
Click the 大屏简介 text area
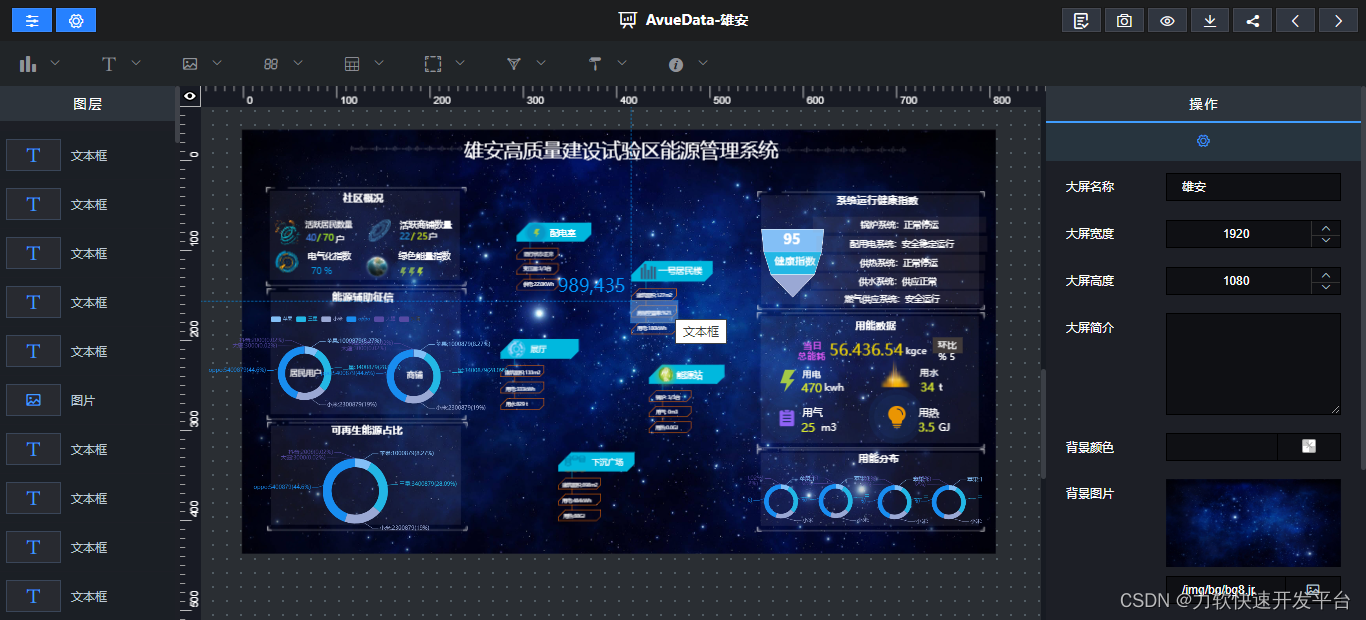1253,364
